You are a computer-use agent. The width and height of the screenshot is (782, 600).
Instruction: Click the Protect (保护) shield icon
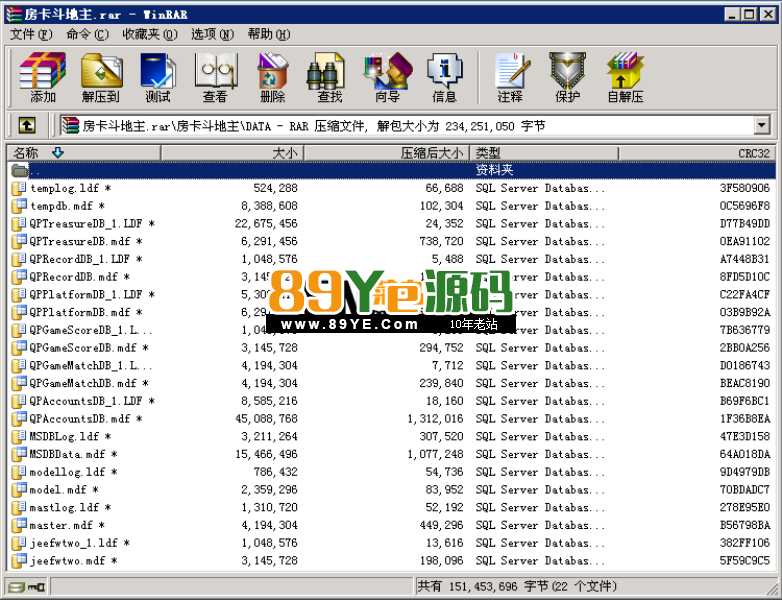[x=568, y=77]
